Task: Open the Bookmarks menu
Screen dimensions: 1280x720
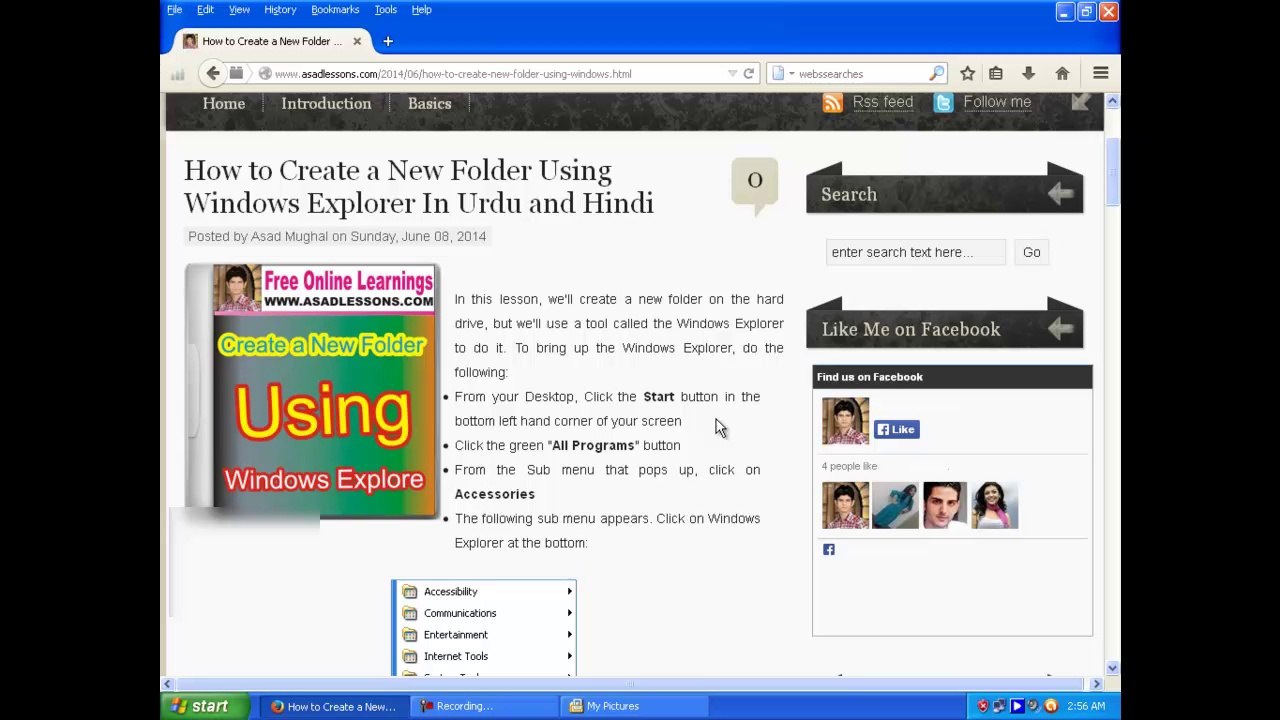Action: 335,10
